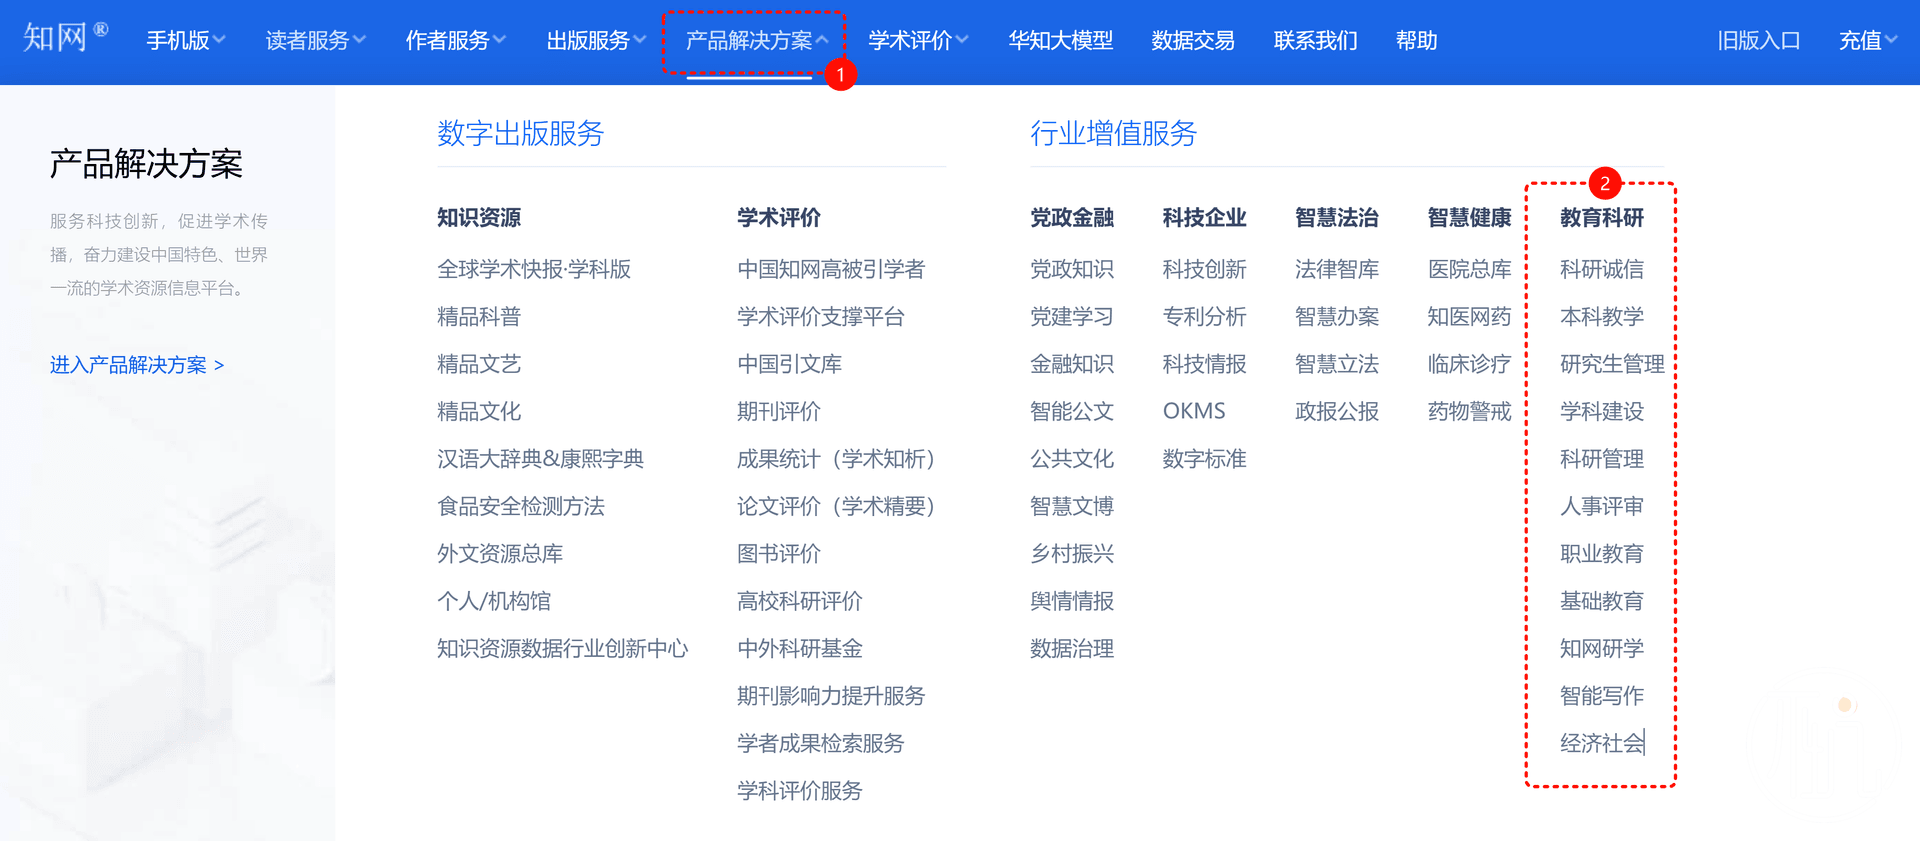Open 帮助 from the top bar
This screenshot has height=841, width=1920.
[1416, 41]
